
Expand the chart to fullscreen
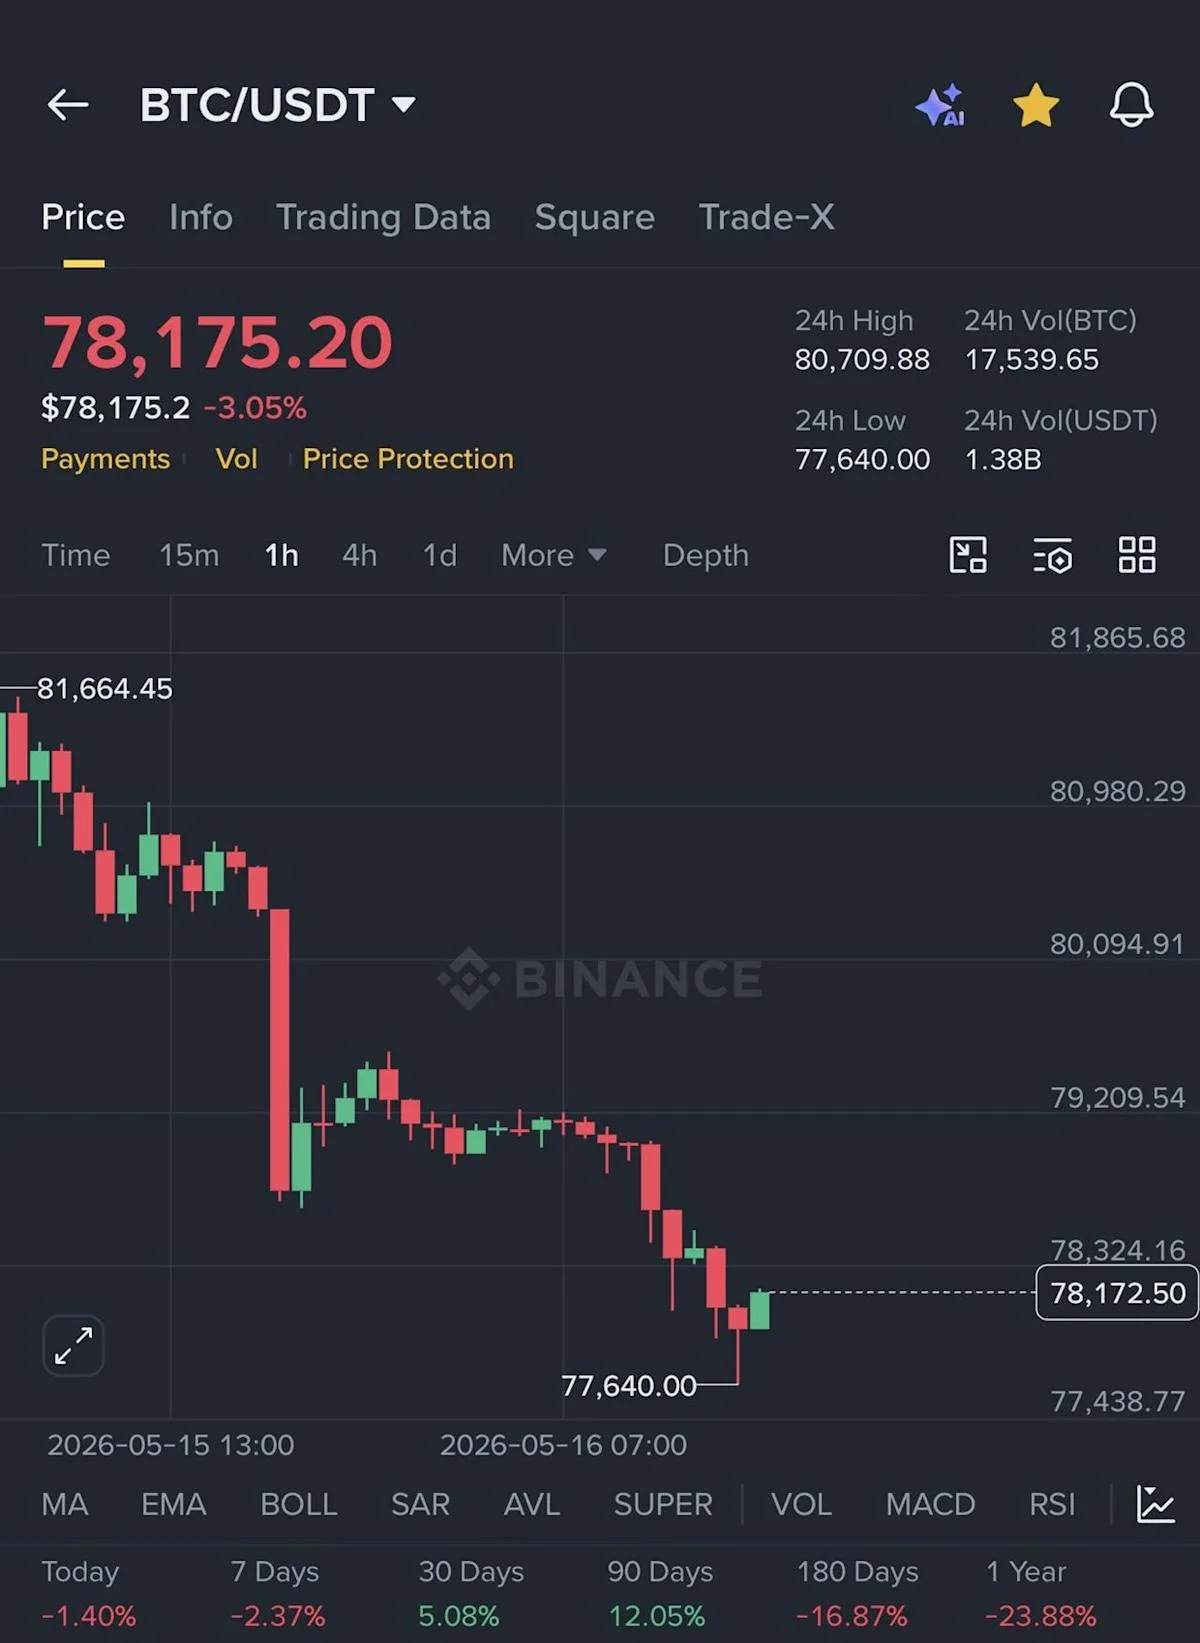tap(73, 1345)
